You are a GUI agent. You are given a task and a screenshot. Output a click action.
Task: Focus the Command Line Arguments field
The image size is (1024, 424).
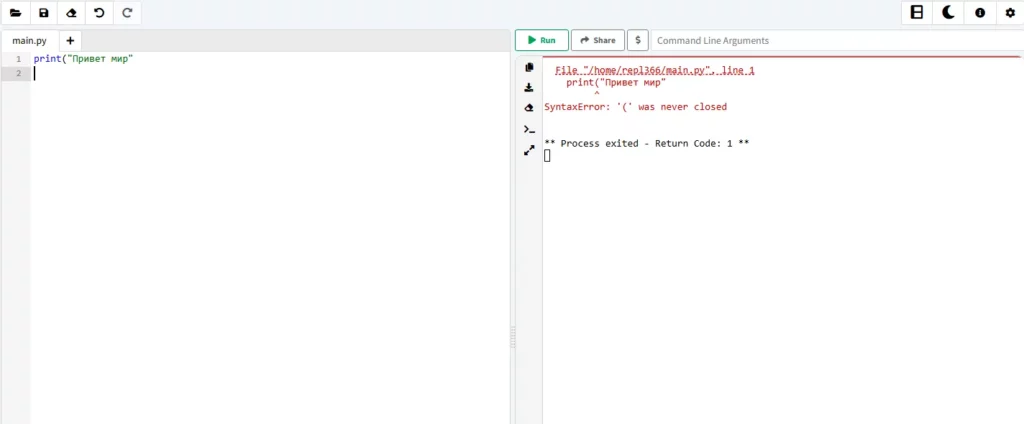coord(835,41)
